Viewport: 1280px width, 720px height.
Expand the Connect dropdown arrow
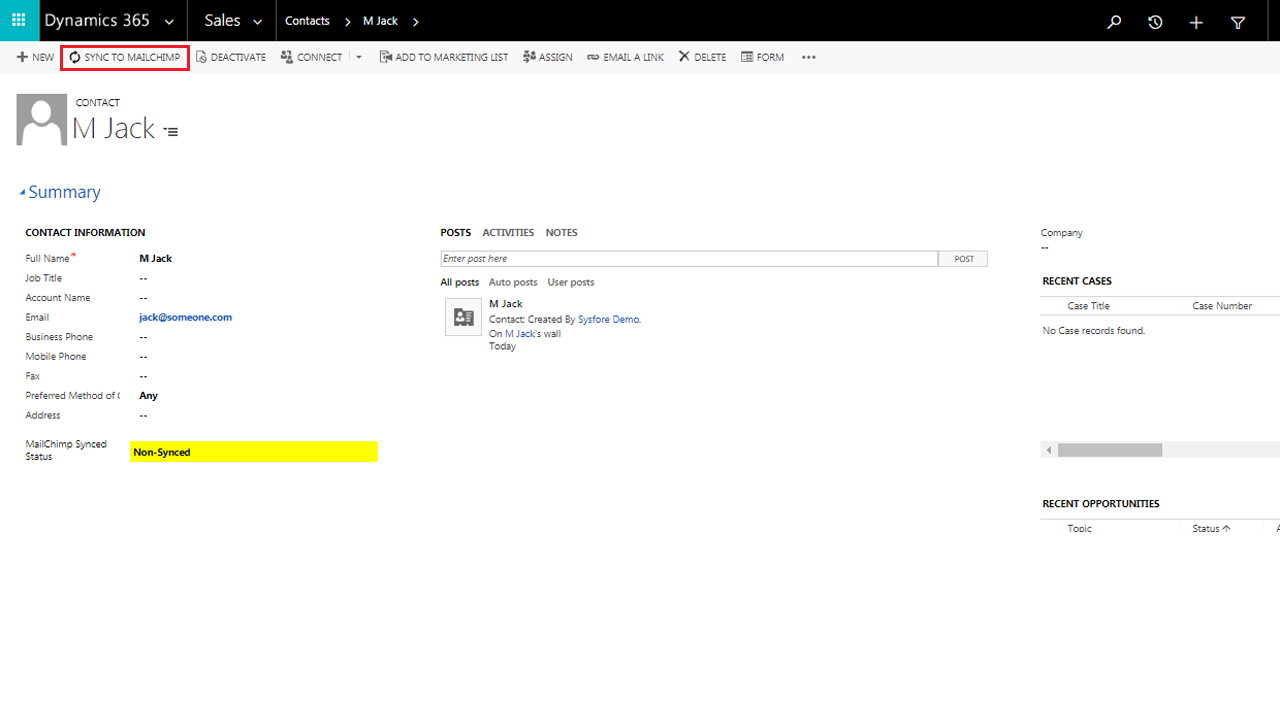click(358, 57)
